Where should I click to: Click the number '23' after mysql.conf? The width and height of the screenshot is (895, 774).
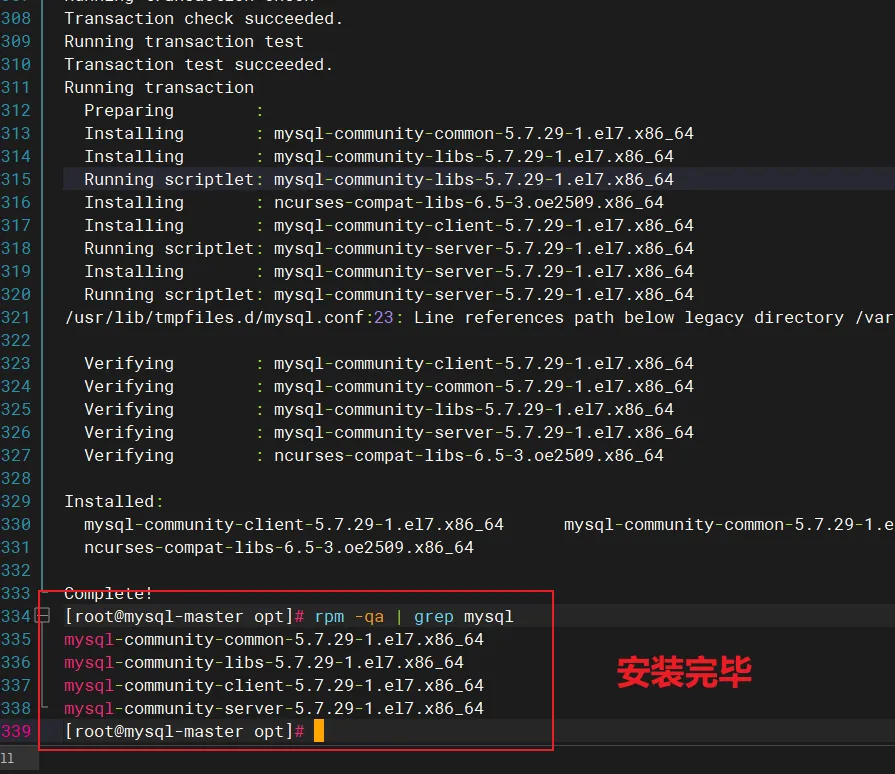(x=384, y=317)
